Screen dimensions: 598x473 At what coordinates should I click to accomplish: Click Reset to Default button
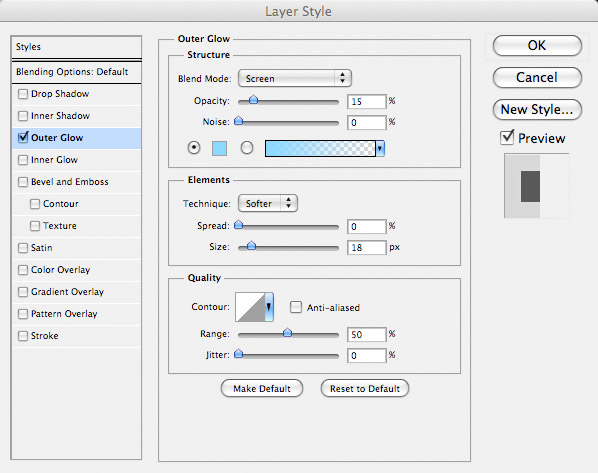(365, 389)
